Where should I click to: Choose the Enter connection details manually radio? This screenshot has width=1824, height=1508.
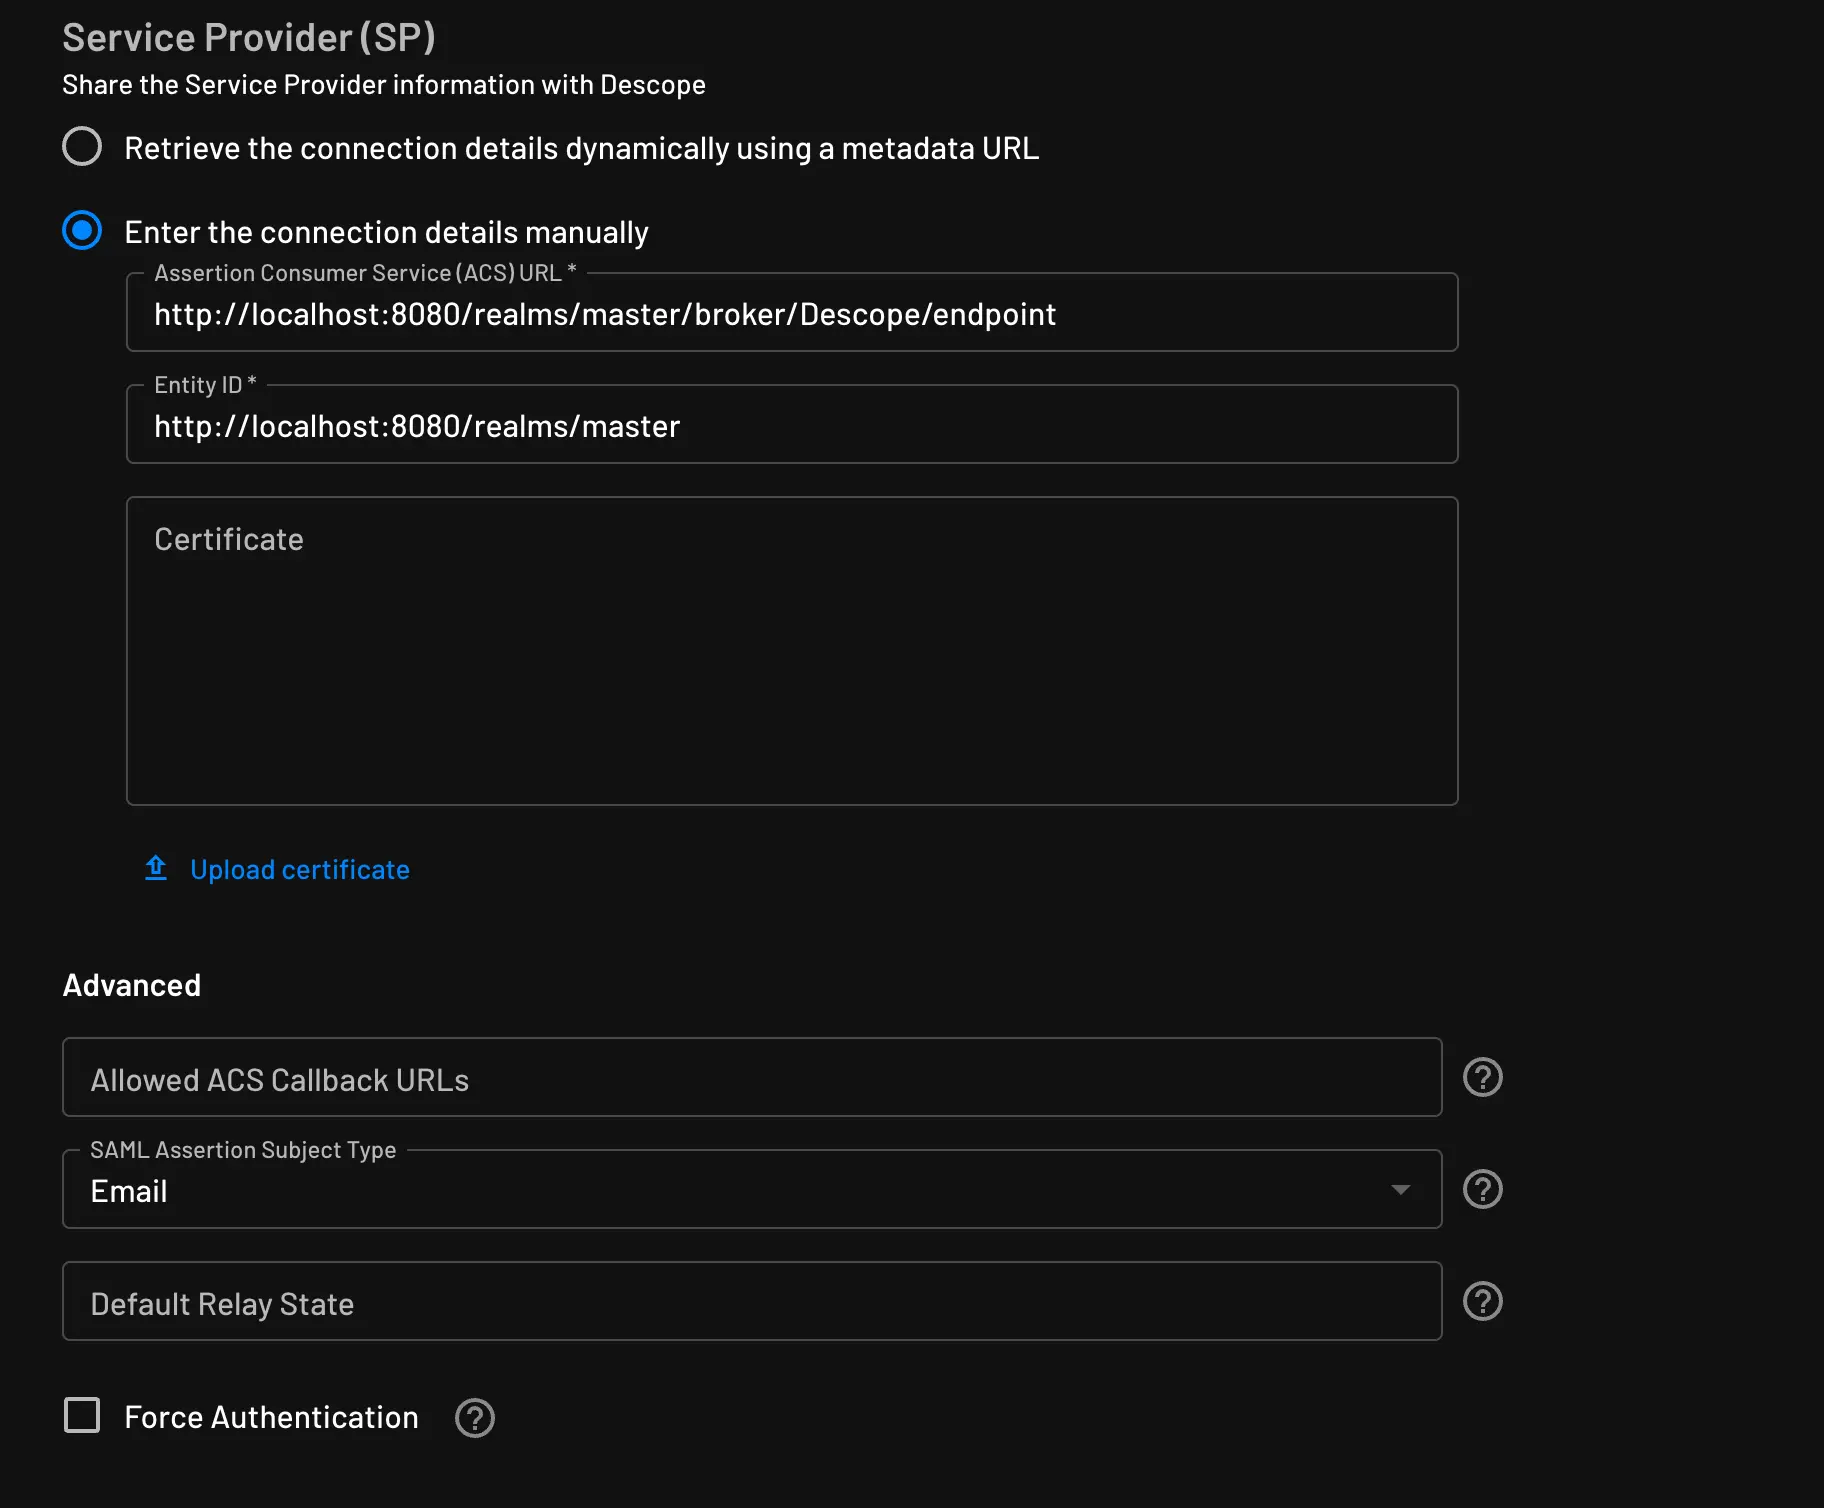[82, 230]
